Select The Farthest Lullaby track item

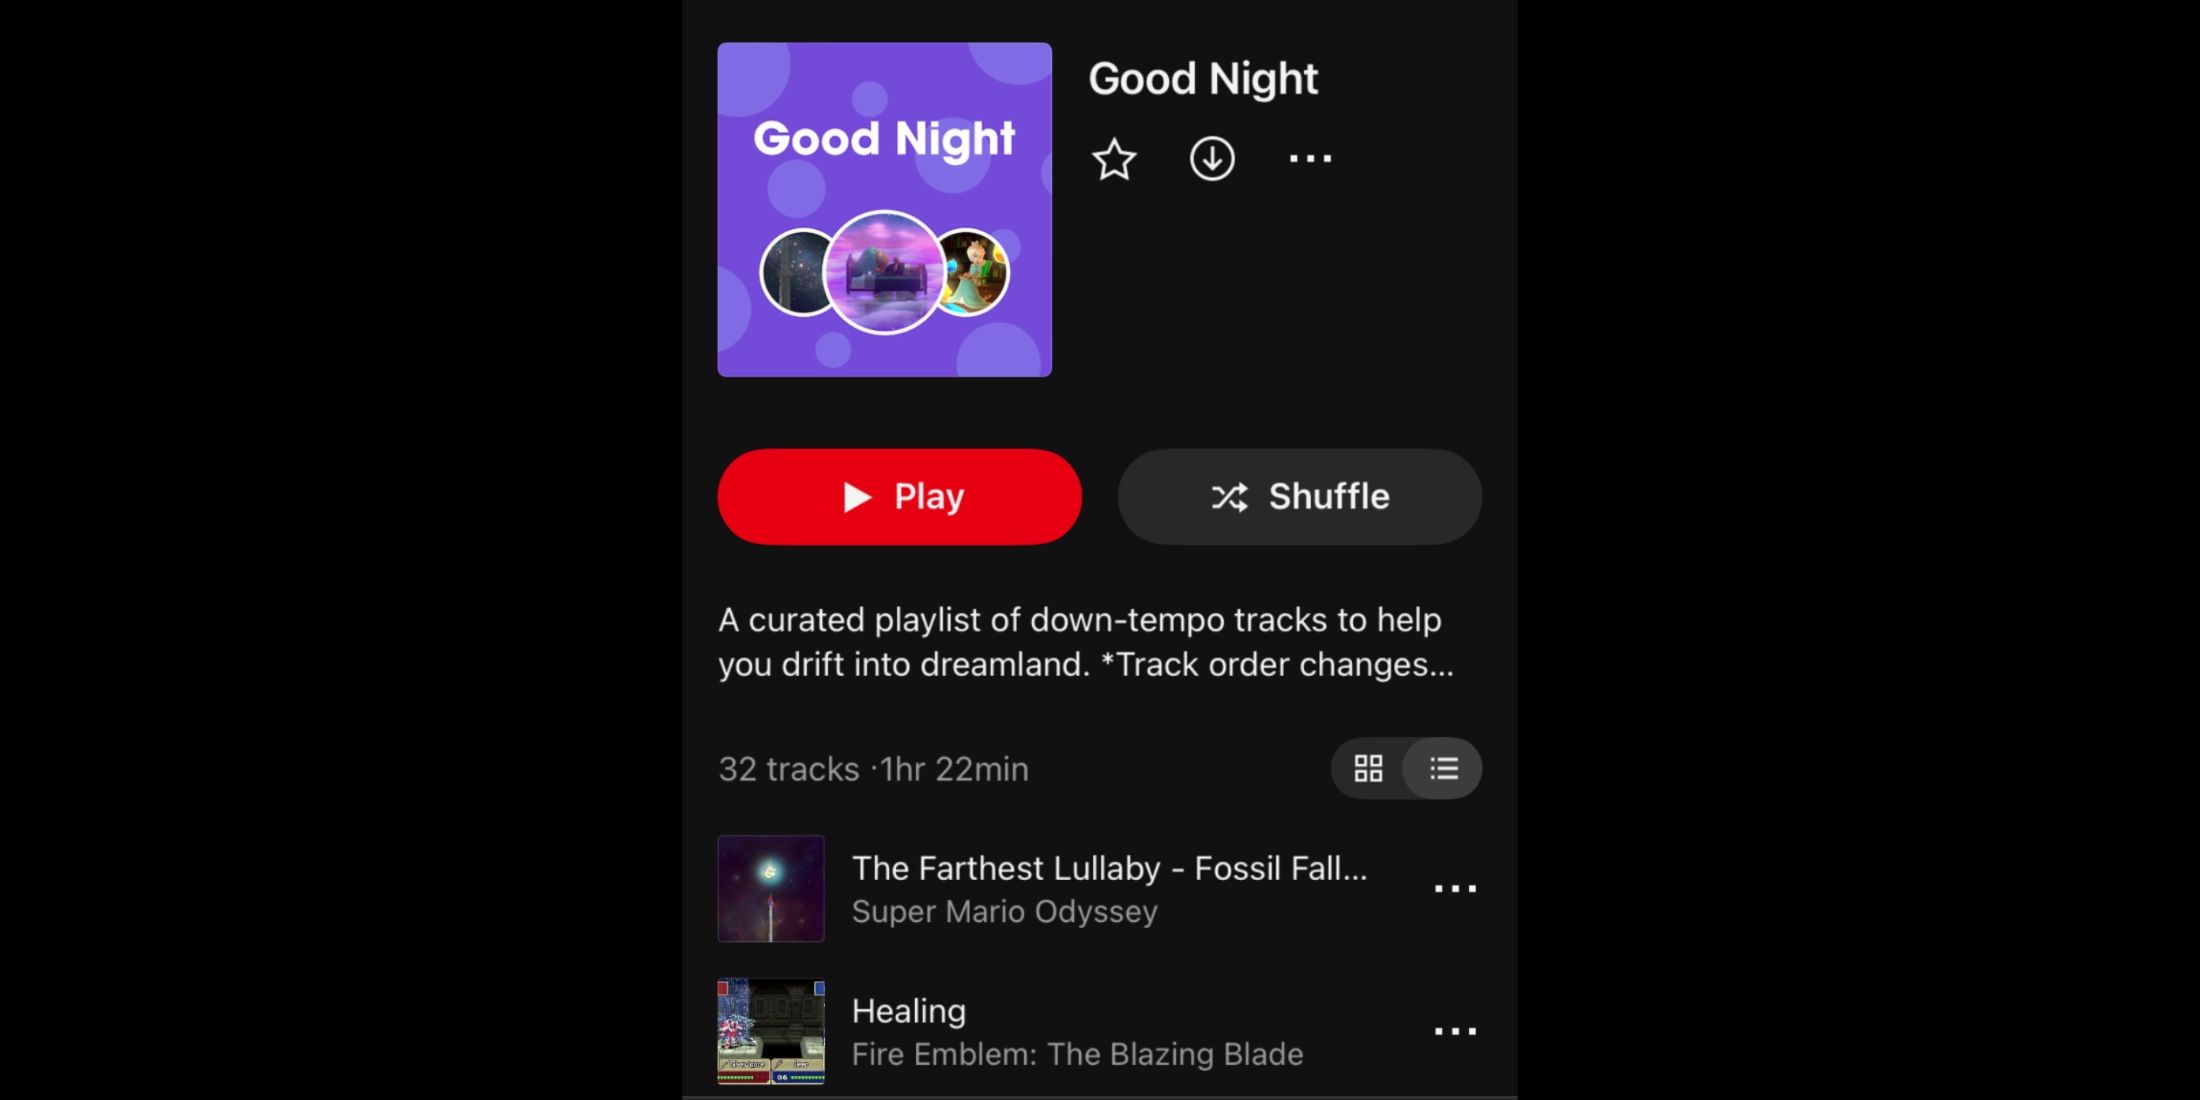click(x=1100, y=888)
